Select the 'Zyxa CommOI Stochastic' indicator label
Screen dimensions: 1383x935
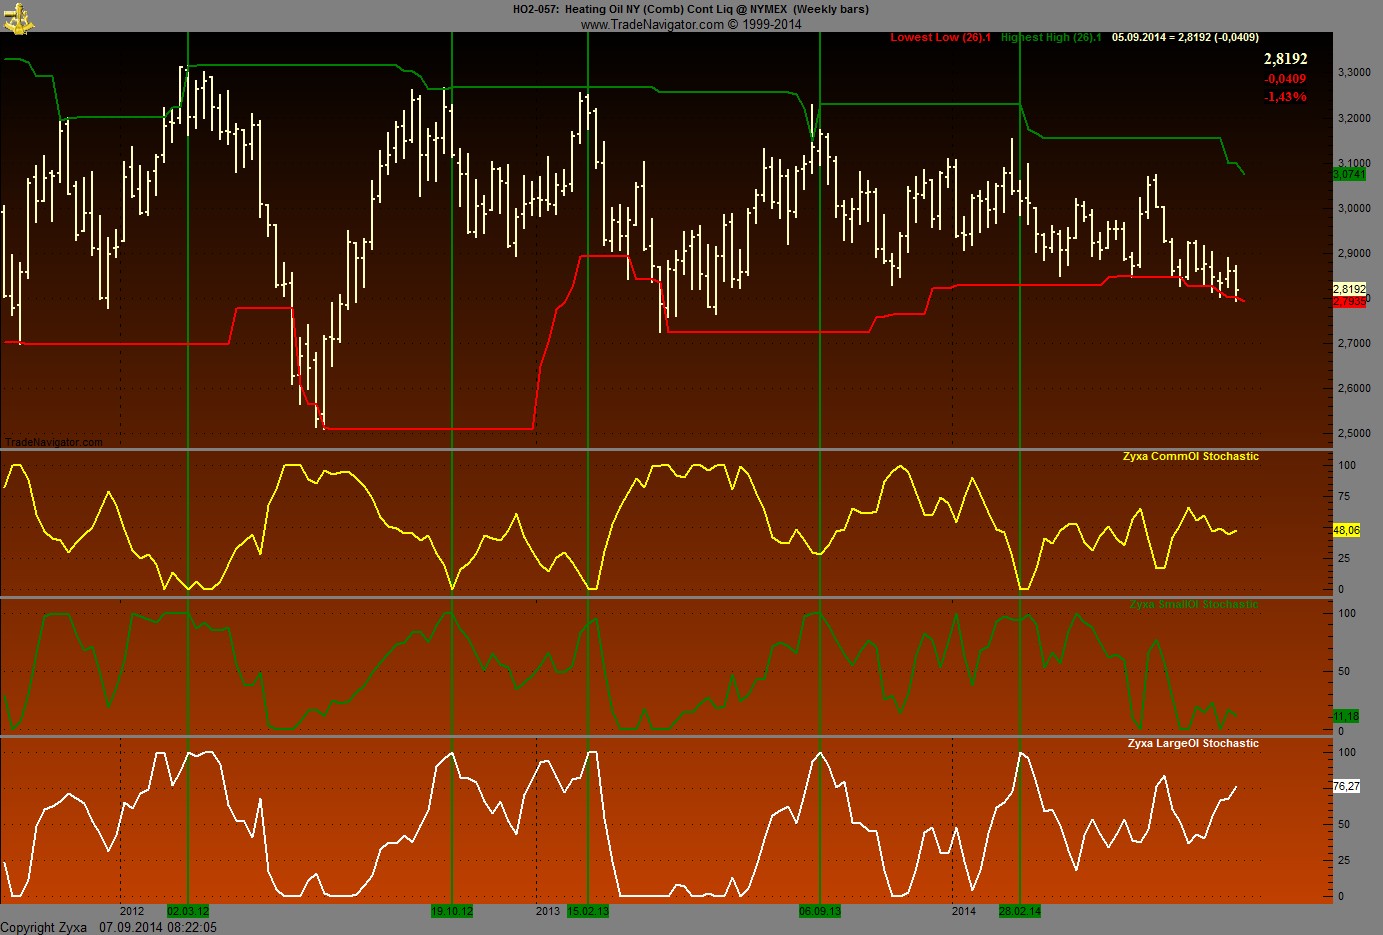tap(1191, 456)
